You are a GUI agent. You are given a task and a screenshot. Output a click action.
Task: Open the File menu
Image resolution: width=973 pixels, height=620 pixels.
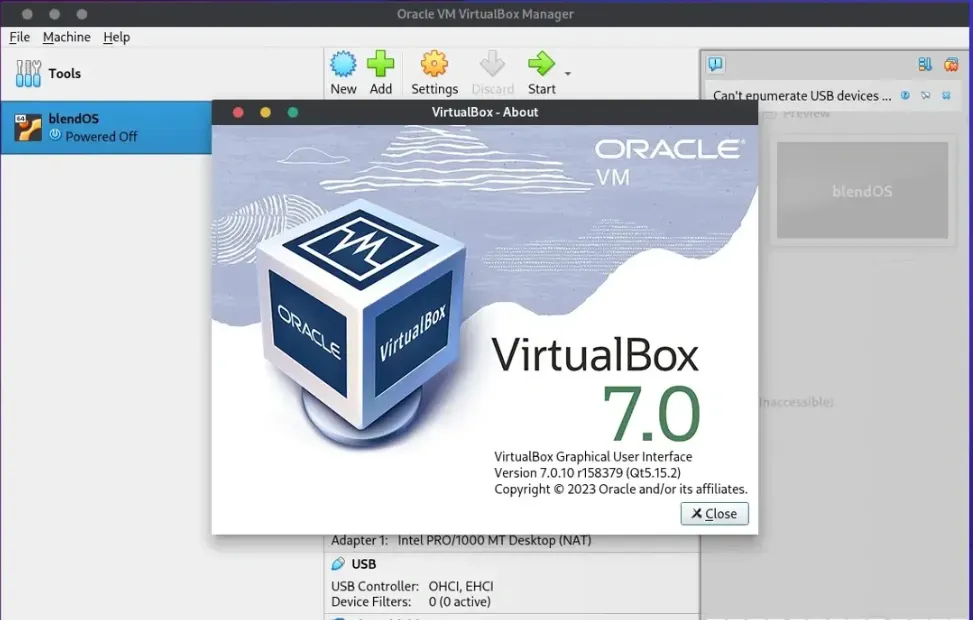19,37
